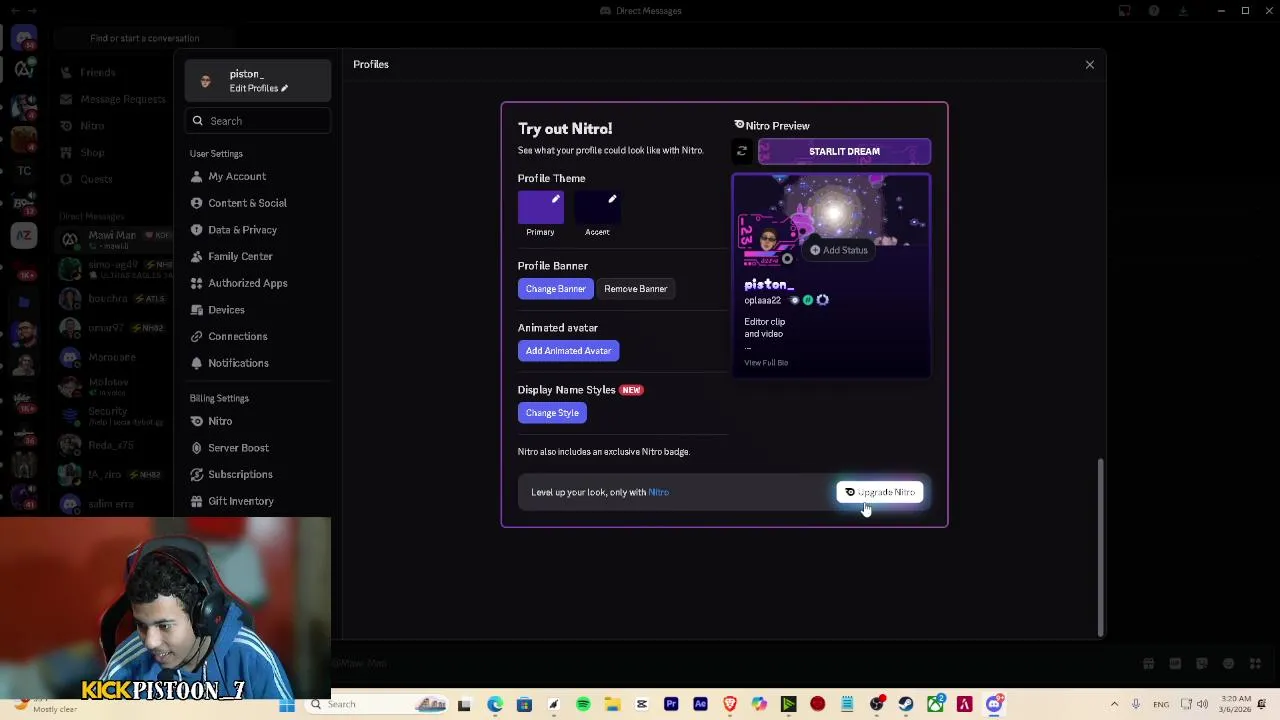The width and height of the screenshot is (1280, 720).
Task: Open Notifications settings with bell icon
Action: (x=257, y=363)
